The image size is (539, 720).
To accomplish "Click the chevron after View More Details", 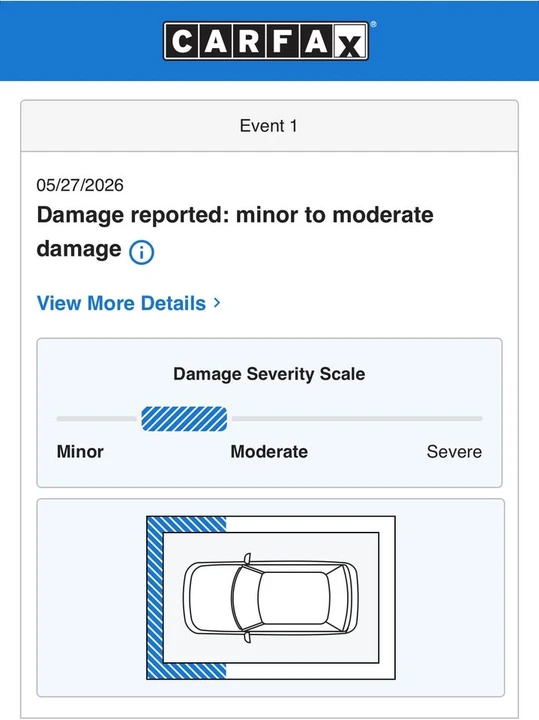I will click(217, 303).
